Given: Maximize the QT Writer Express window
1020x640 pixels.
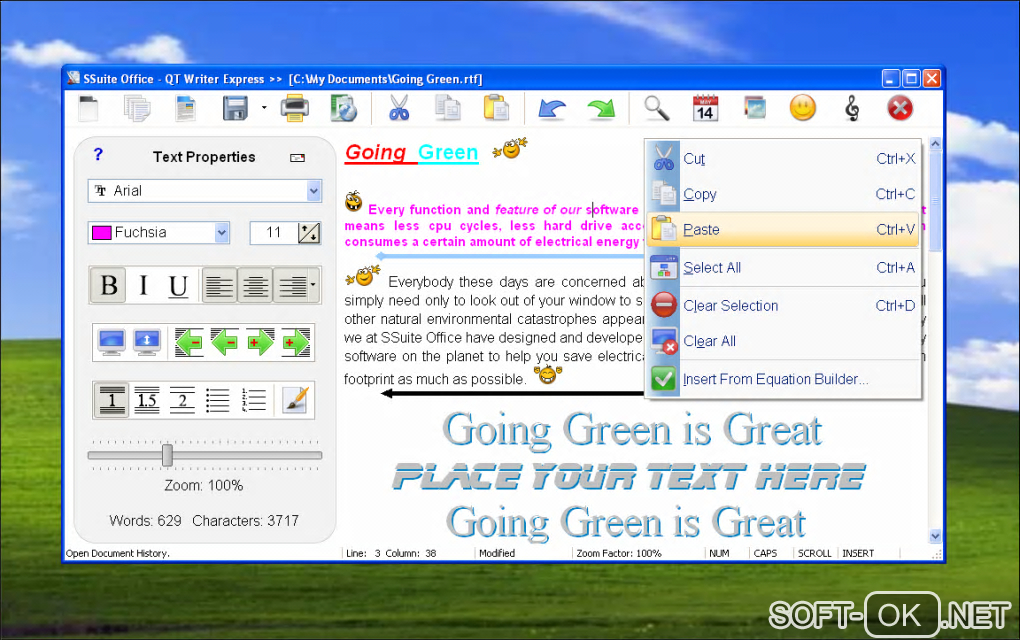Looking at the screenshot, I should [911, 79].
